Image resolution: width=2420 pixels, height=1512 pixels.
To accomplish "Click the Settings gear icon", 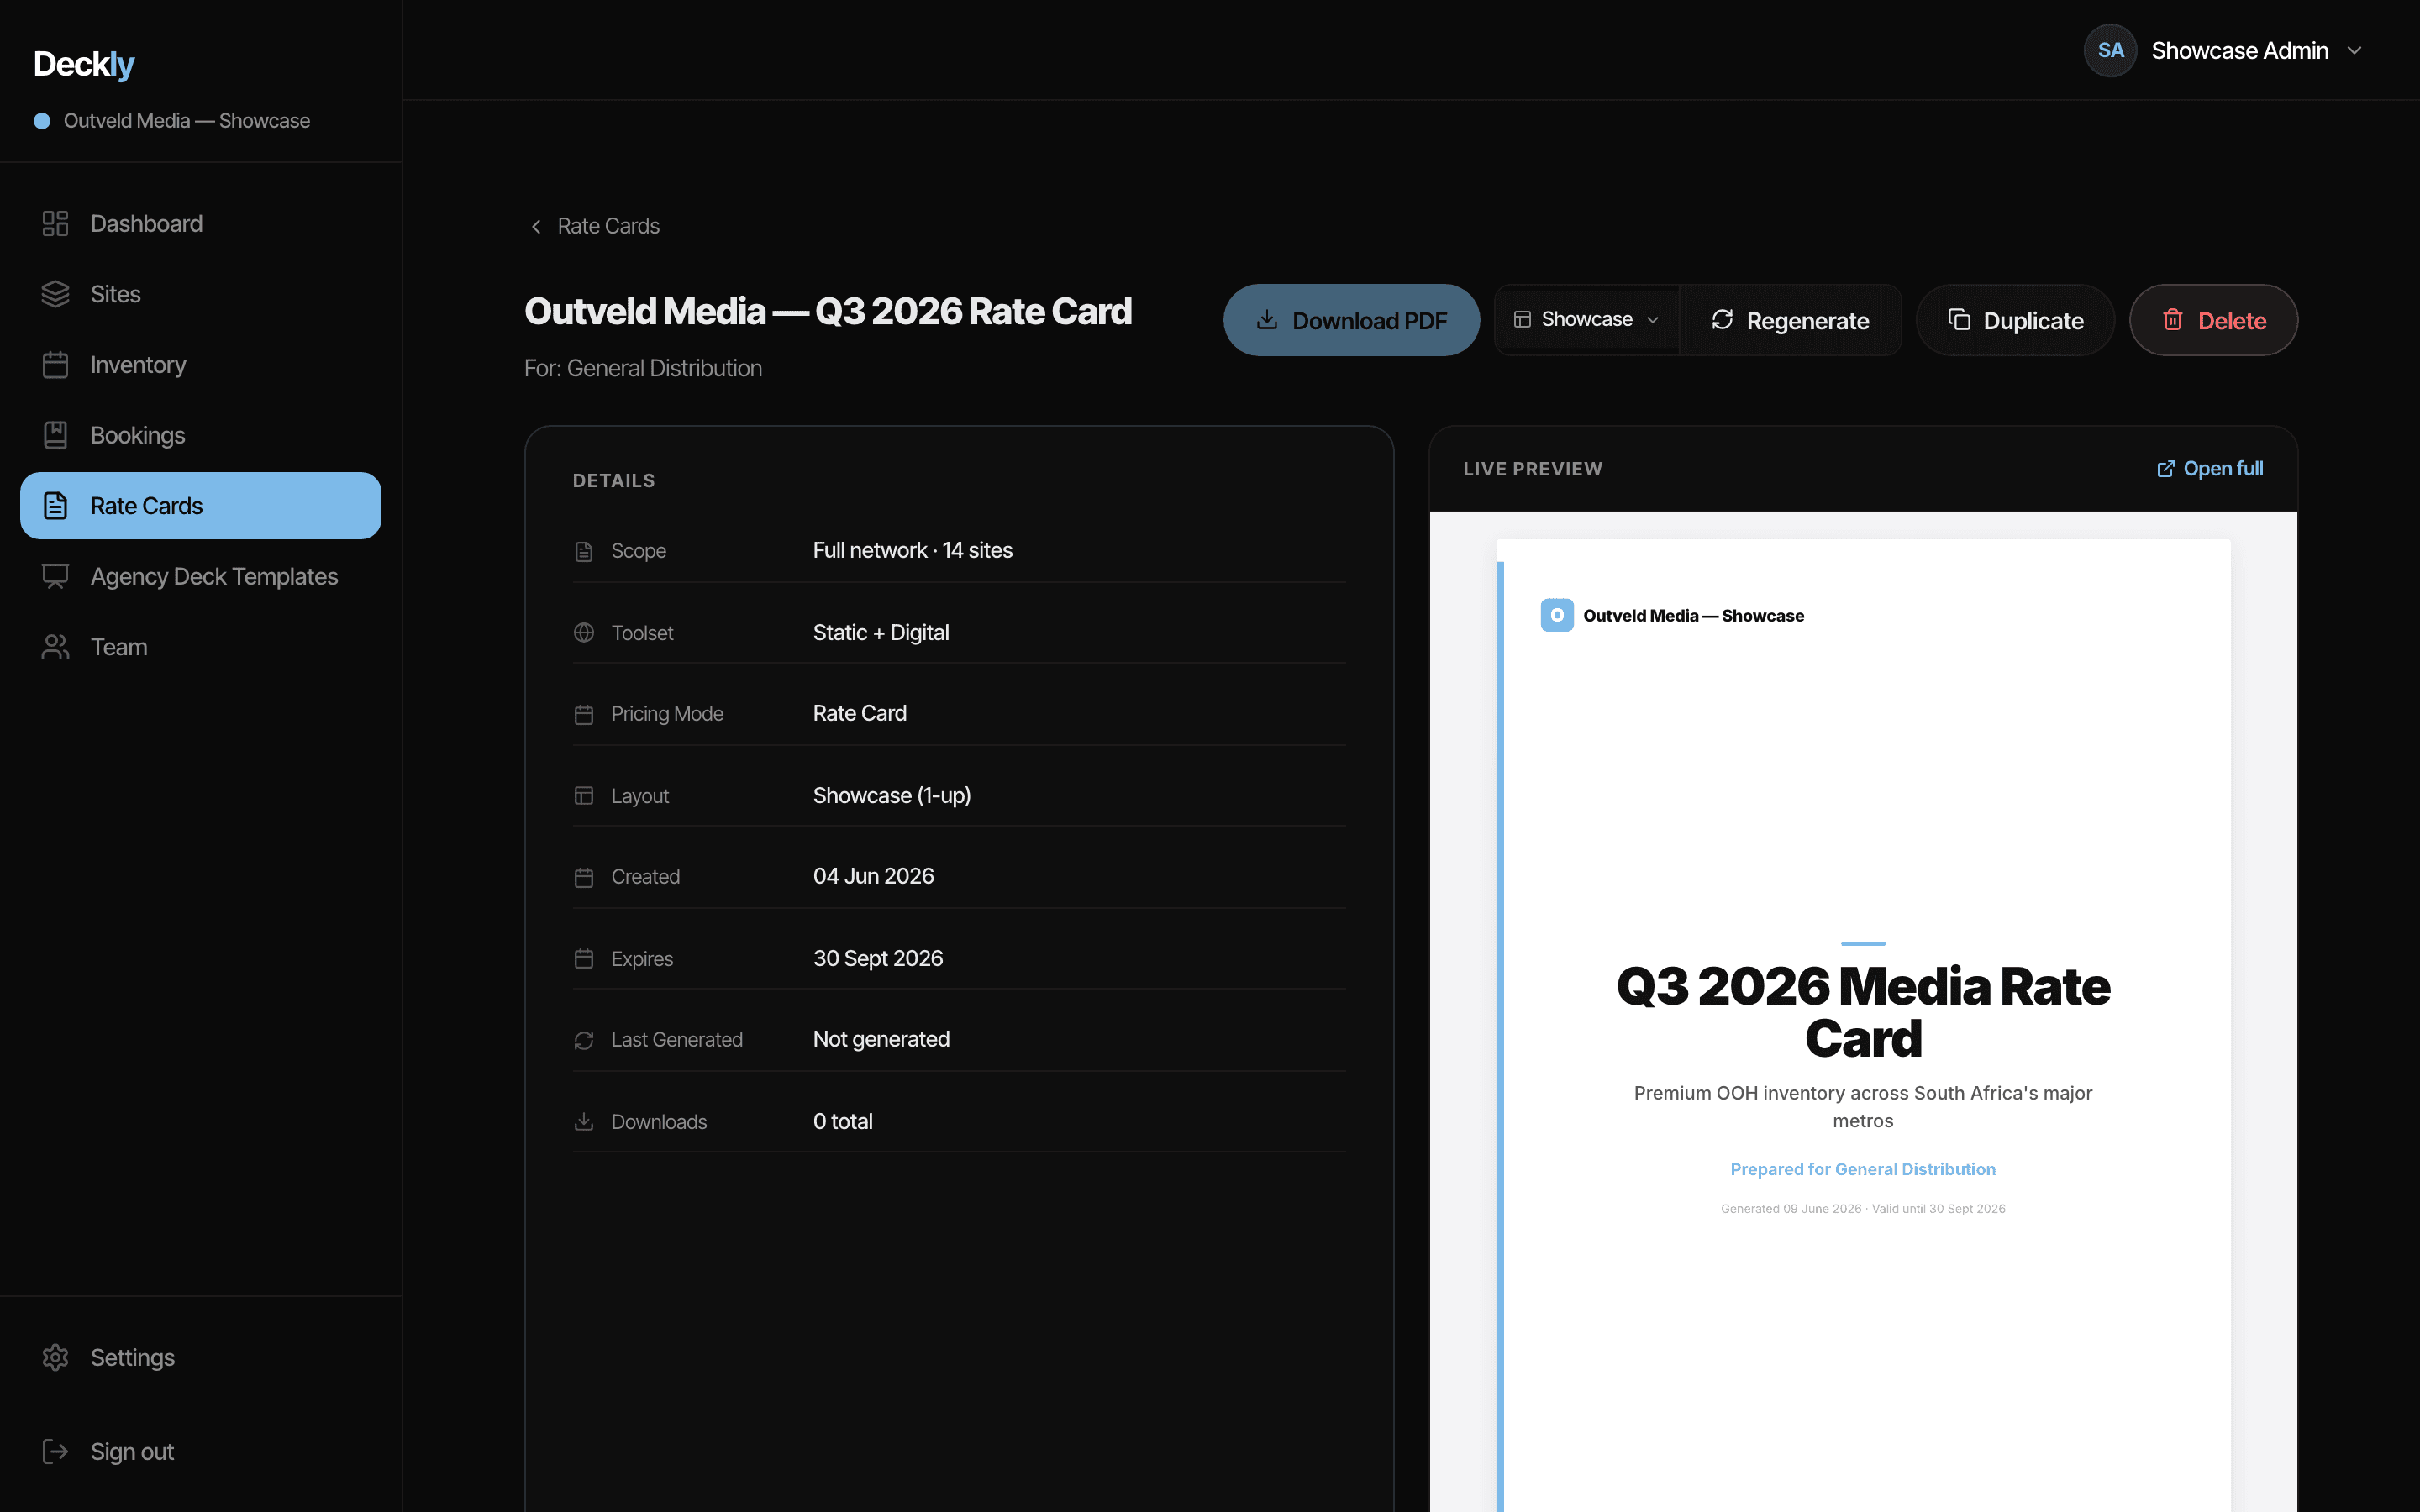I will coord(55,1357).
